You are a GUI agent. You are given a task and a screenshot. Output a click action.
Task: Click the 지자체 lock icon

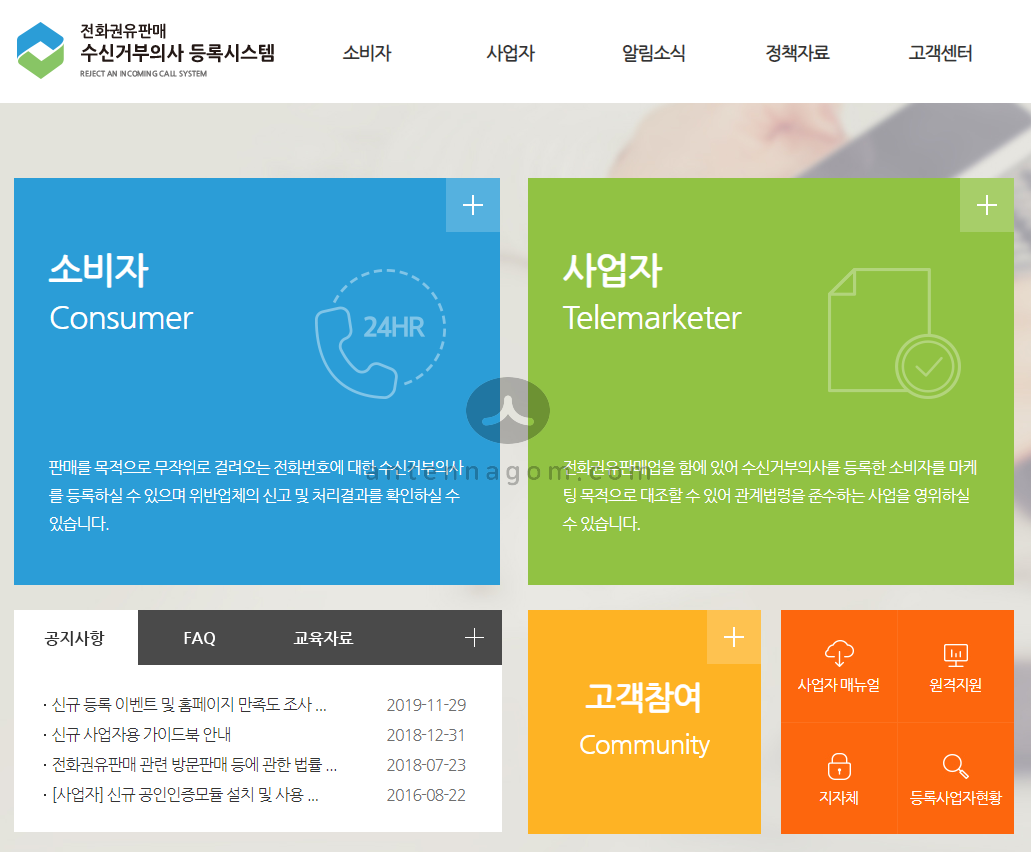839,766
